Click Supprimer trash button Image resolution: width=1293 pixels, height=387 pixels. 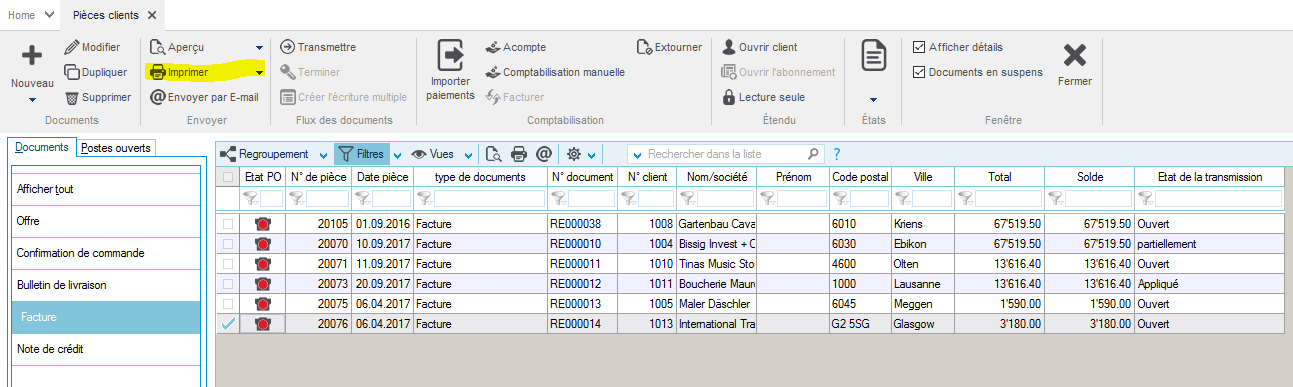point(97,97)
